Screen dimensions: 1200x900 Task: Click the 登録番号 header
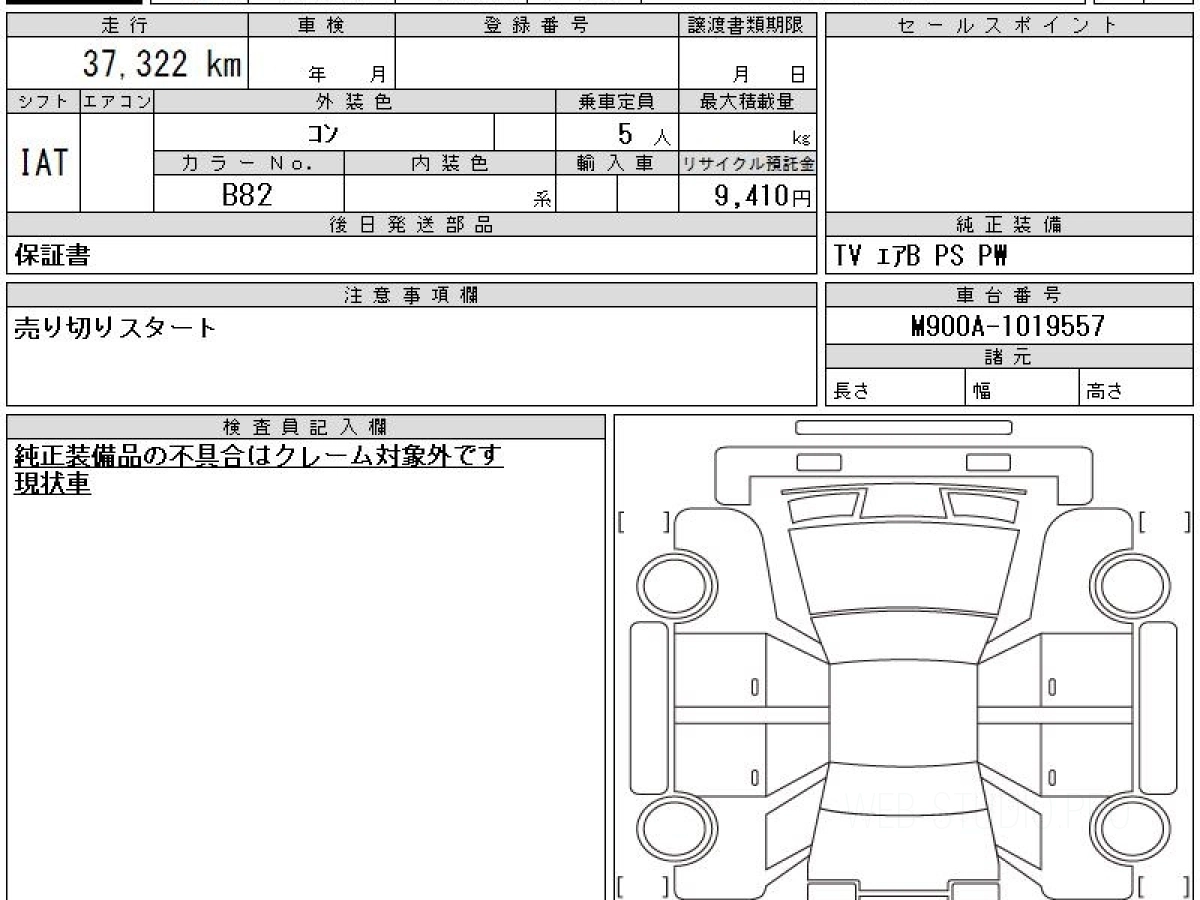[537, 27]
